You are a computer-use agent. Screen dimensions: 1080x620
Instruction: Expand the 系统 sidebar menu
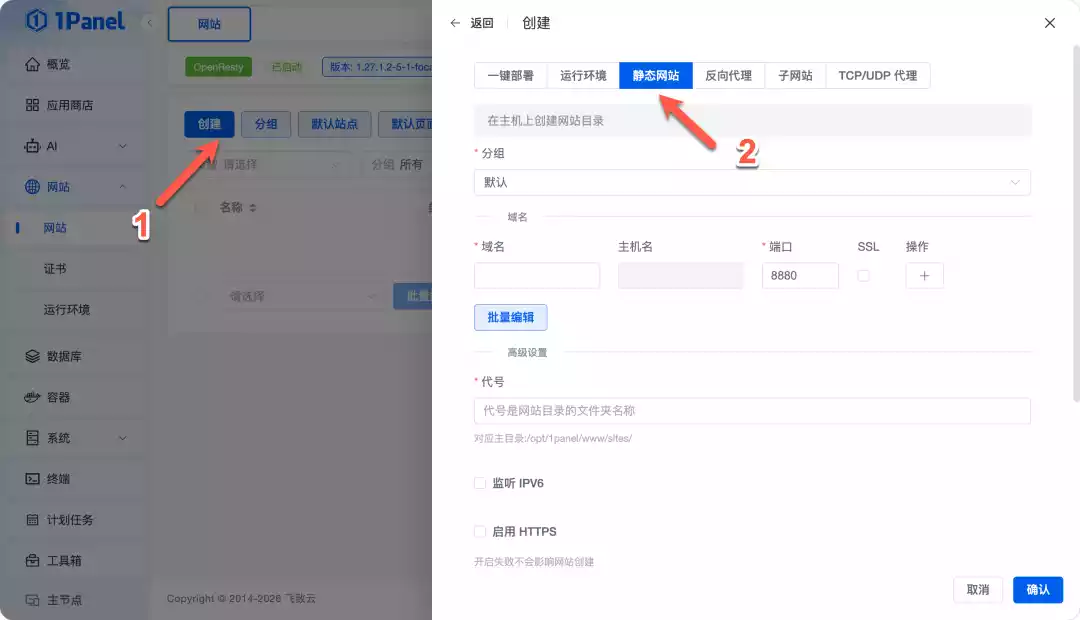58,437
